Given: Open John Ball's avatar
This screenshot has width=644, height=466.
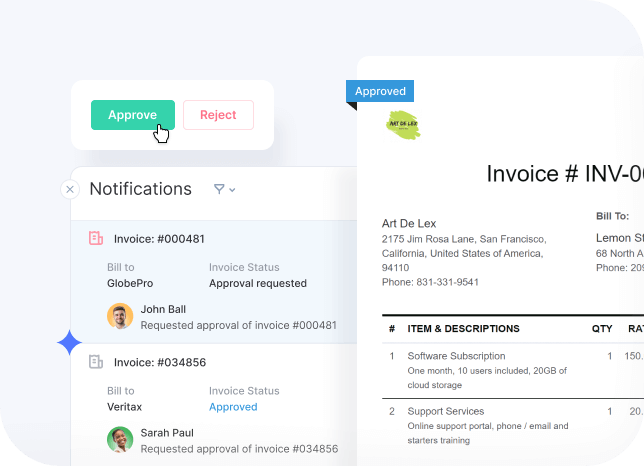Looking at the screenshot, I should 120,316.
